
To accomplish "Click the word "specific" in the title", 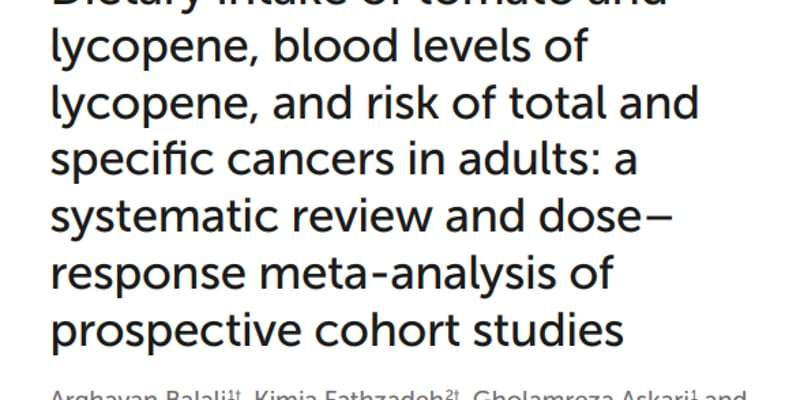I will (132, 160).
